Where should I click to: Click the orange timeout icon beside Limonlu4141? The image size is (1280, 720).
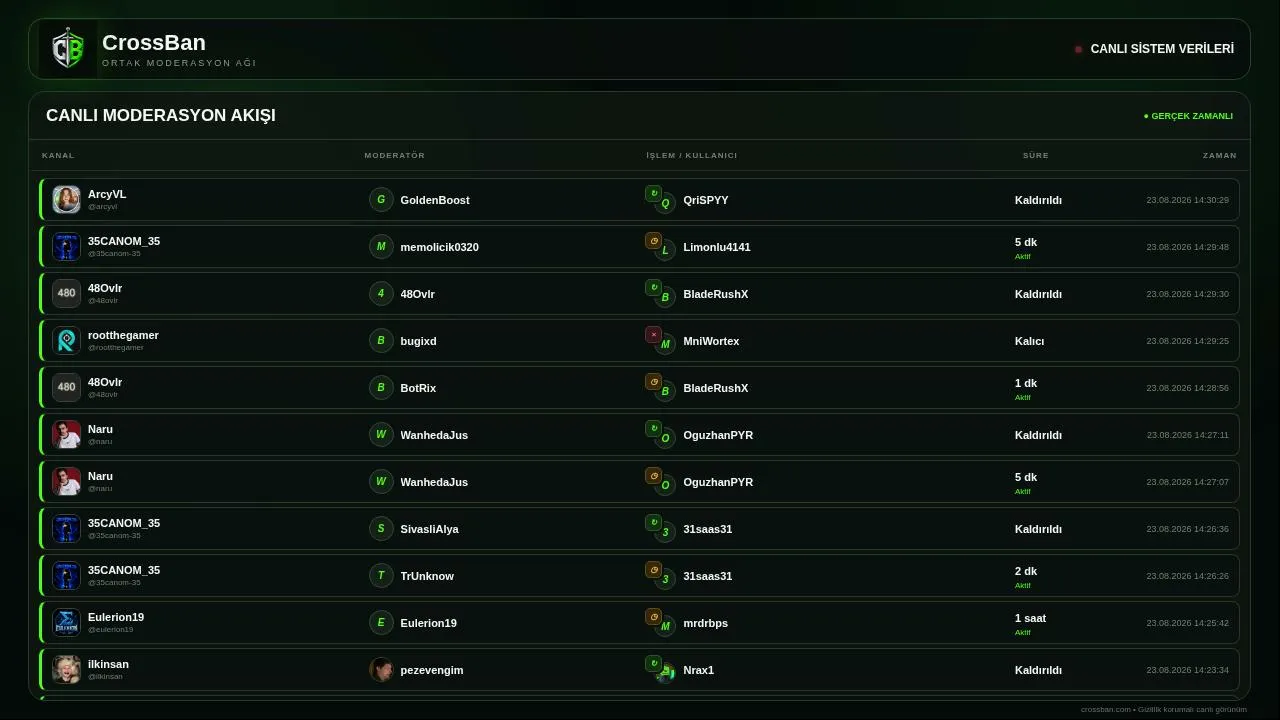coord(653,241)
